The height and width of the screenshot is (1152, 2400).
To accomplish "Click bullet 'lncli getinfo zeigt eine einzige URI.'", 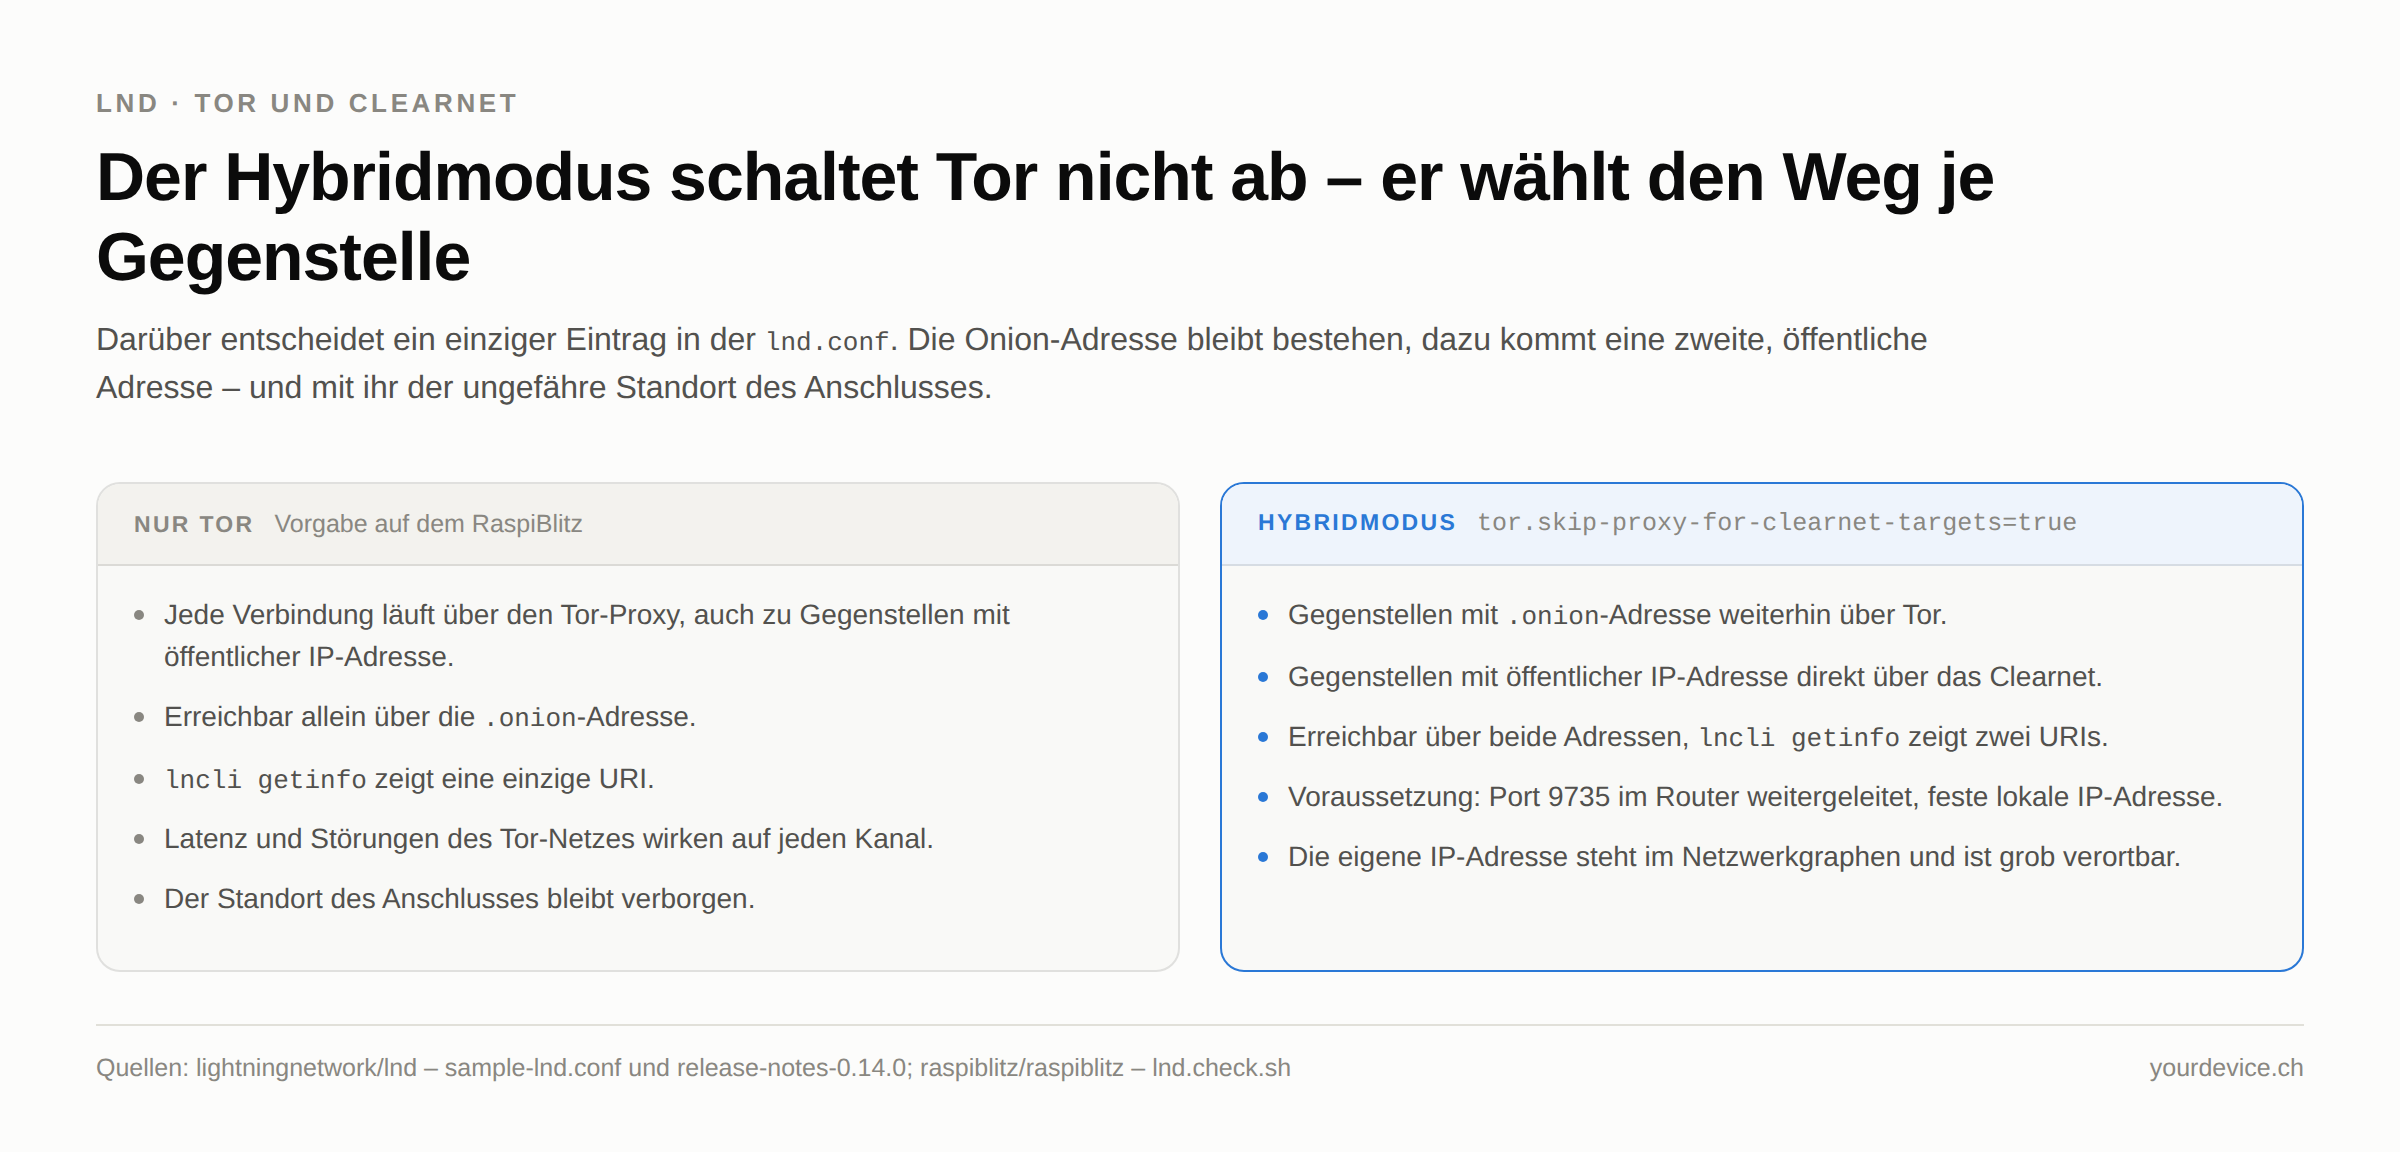I will pos(409,779).
